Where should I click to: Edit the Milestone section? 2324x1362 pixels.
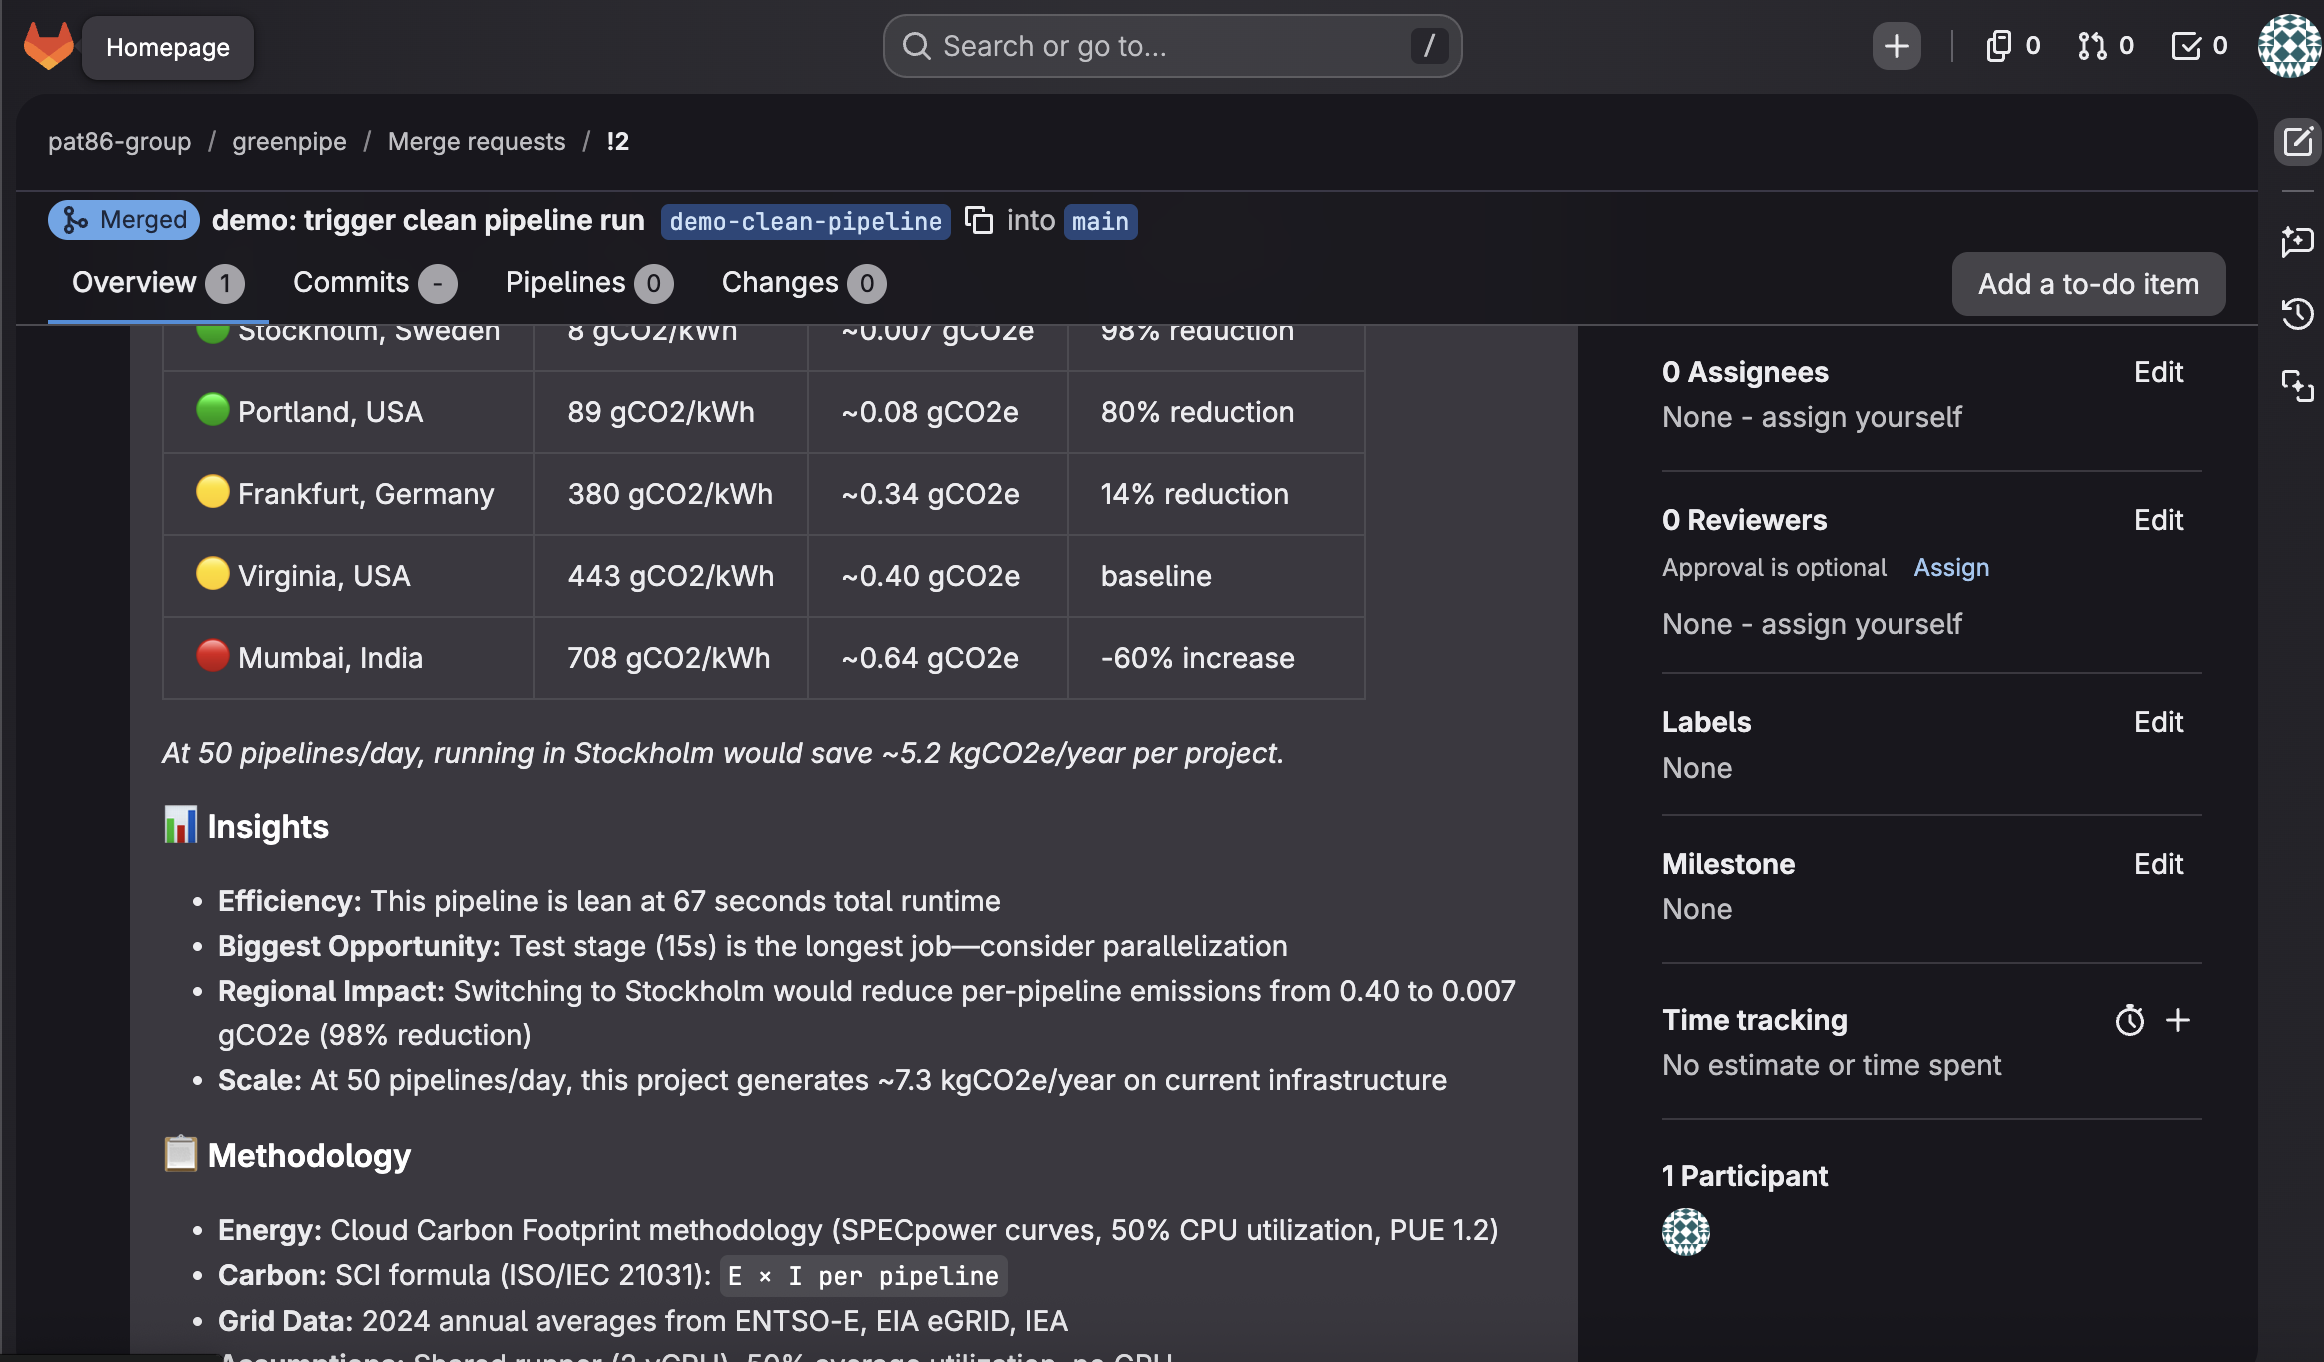[x=2158, y=864]
